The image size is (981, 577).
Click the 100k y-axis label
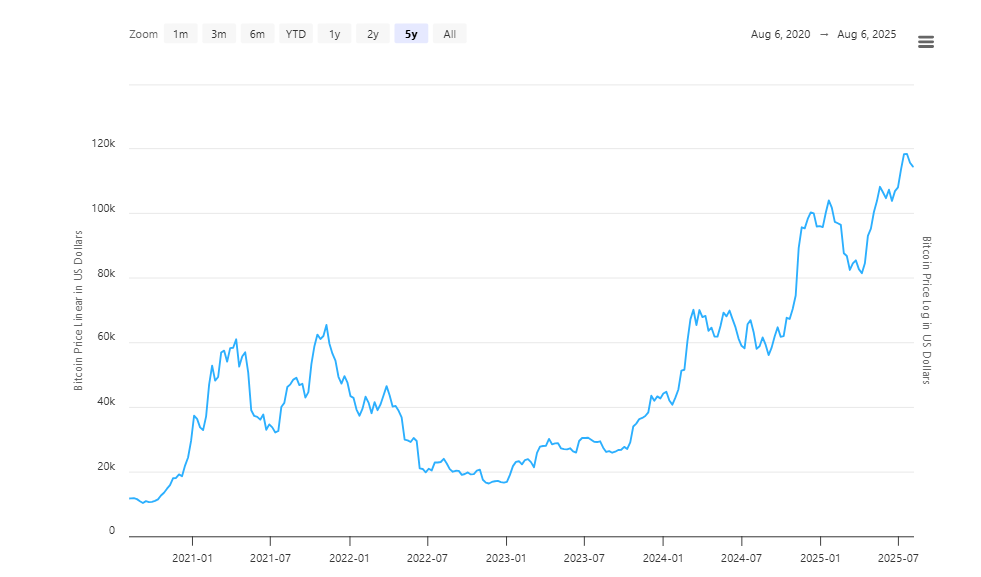(103, 208)
